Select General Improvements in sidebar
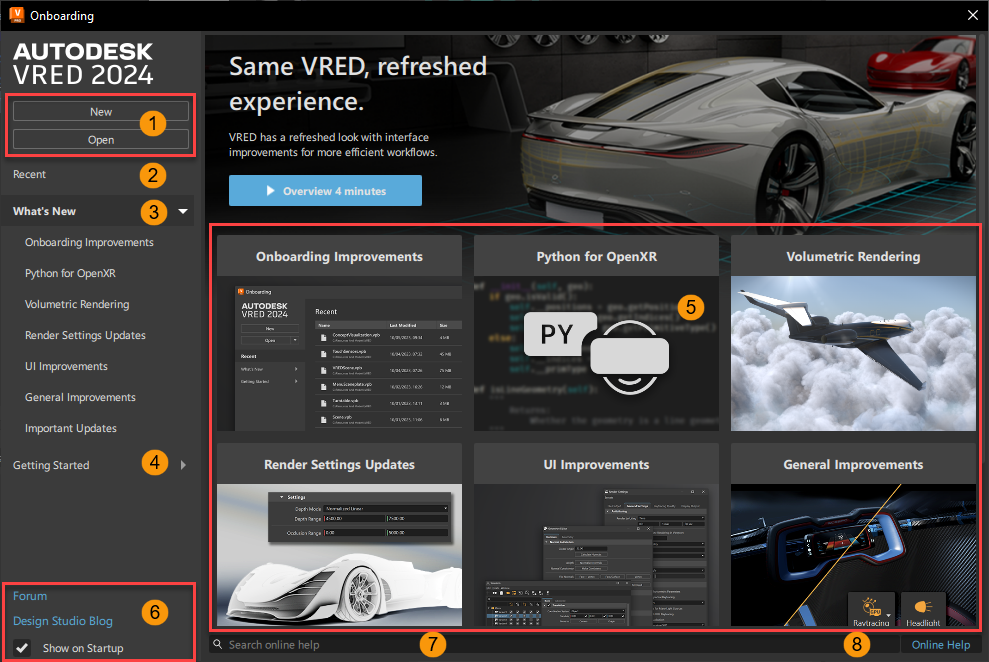Viewport: 989px width, 662px height. coord(80,397)
